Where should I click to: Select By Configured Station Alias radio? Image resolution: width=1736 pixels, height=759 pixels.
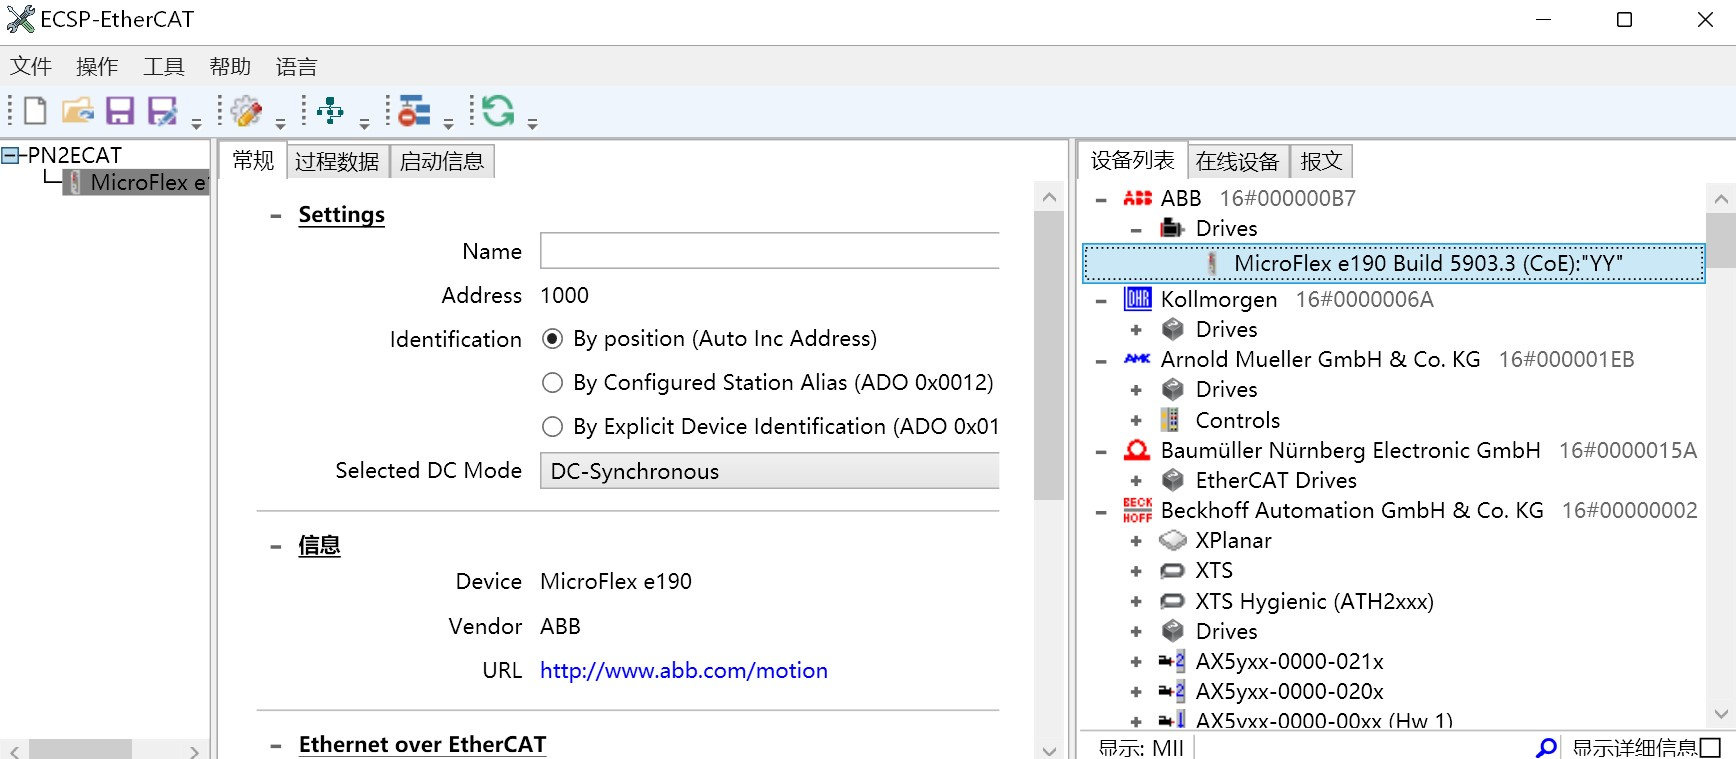(552, 383)
